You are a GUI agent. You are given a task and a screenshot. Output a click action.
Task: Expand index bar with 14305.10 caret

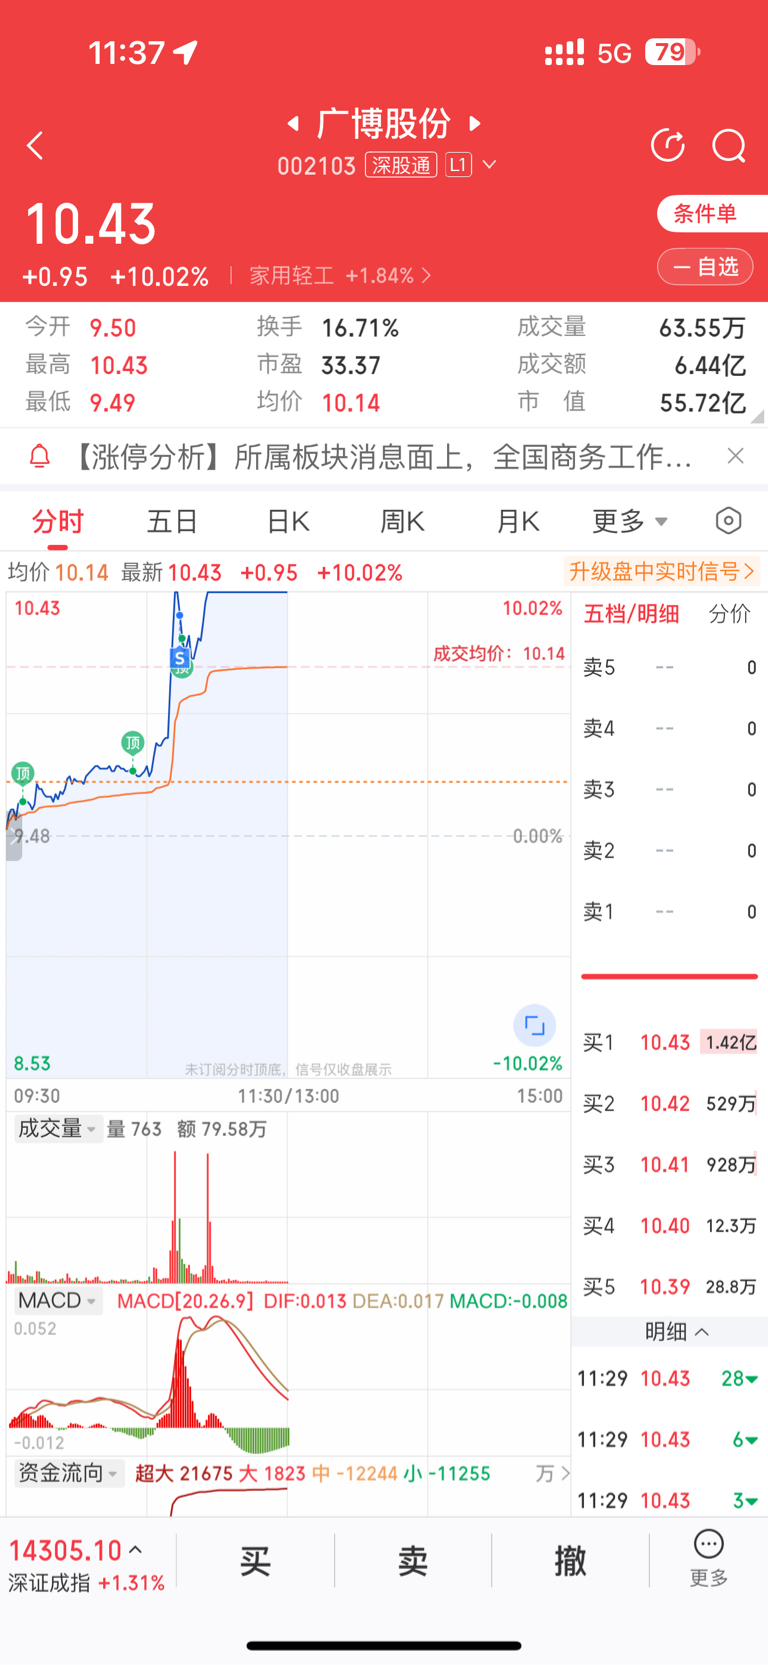point(136,1550)
